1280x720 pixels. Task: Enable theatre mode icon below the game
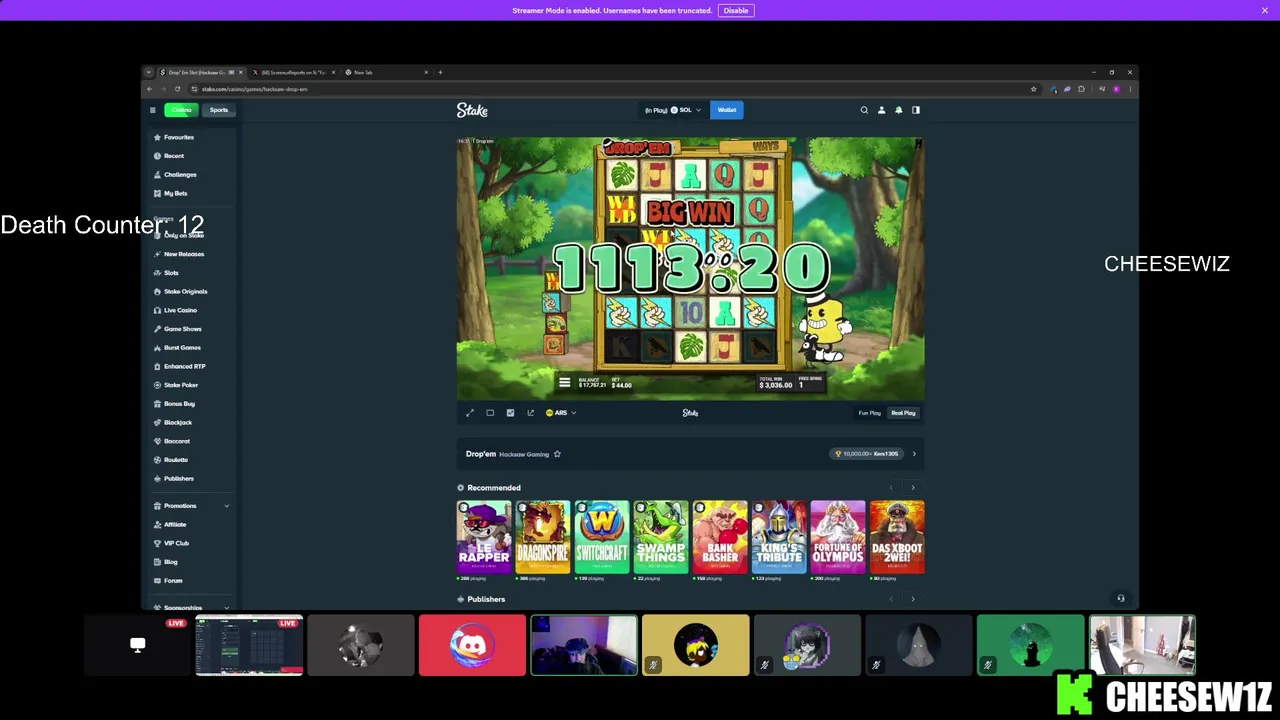(490, 413)
